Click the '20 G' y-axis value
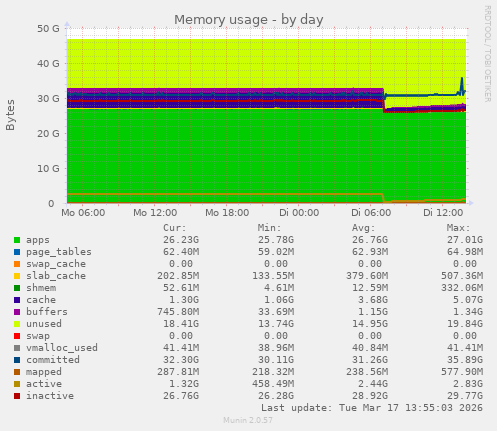This screenshot has width=497, height=431. click(x=48, y=134)
